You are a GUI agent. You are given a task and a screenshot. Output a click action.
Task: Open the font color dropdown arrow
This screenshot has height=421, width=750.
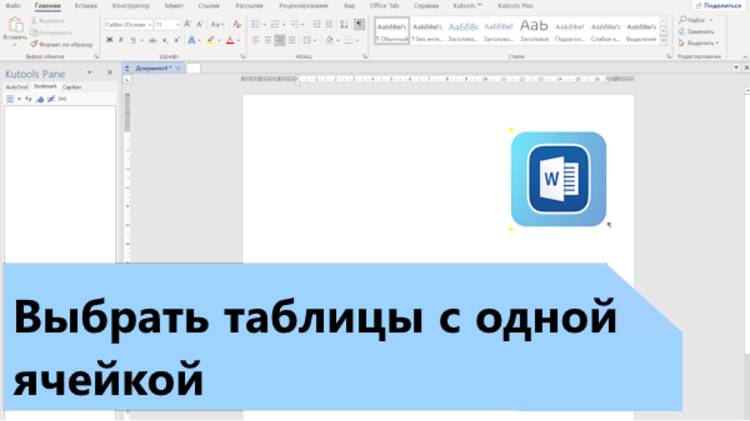(238, 40)
